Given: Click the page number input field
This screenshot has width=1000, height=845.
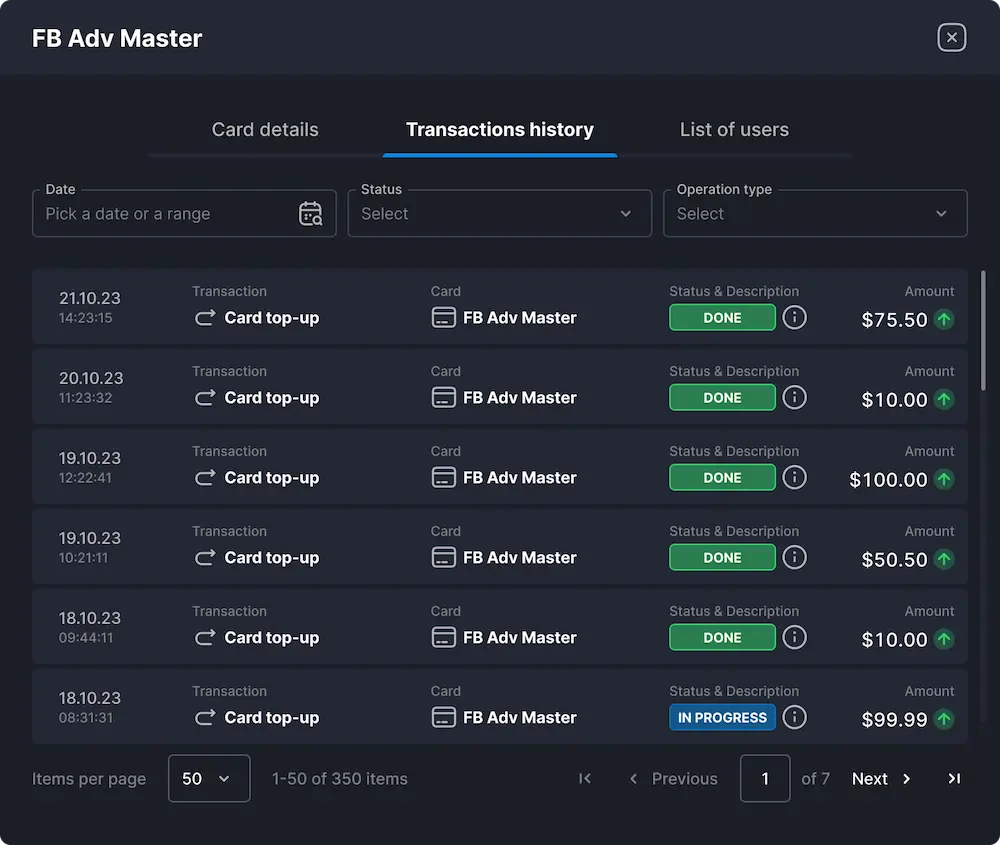Looking at the screenshot, I should click(x=765, y=779).
